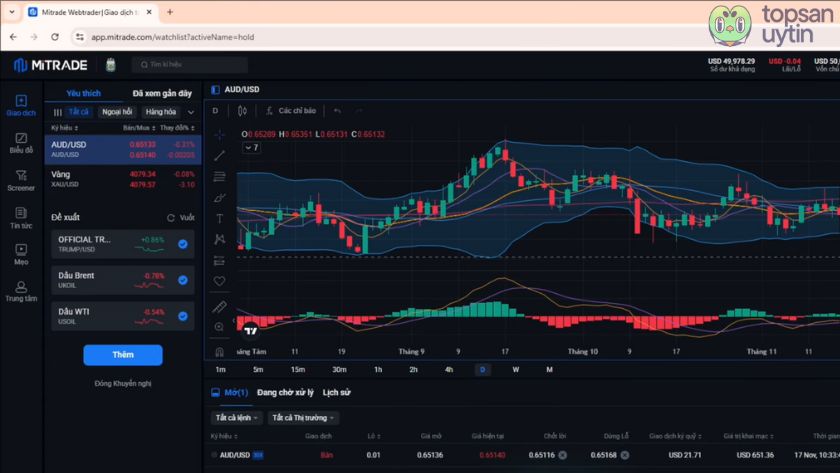Refresh the Đề xuất suggestions
840x473 pixels.
point(171,217)
